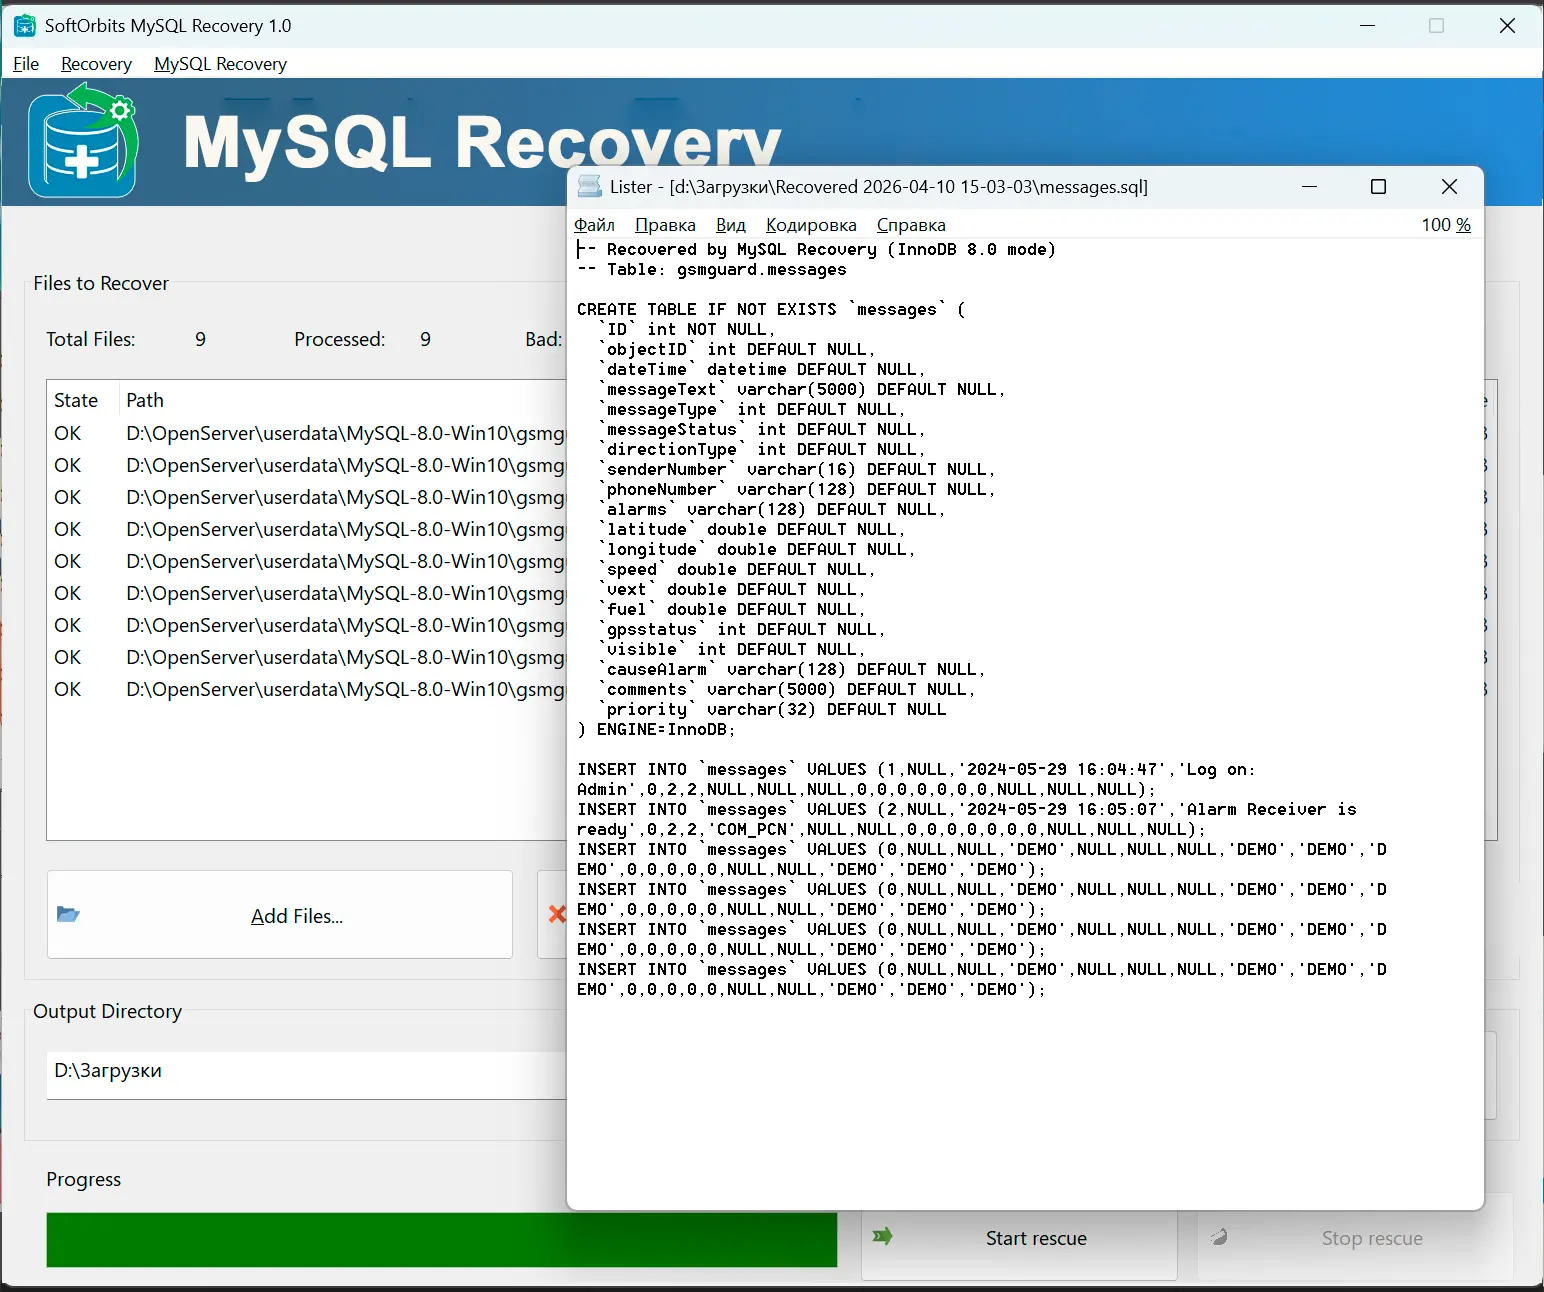Screen dimensions: 1544x1292
Task: Click the SoftOrbits app icon in title bar
Action: click(x=25, y=26)
